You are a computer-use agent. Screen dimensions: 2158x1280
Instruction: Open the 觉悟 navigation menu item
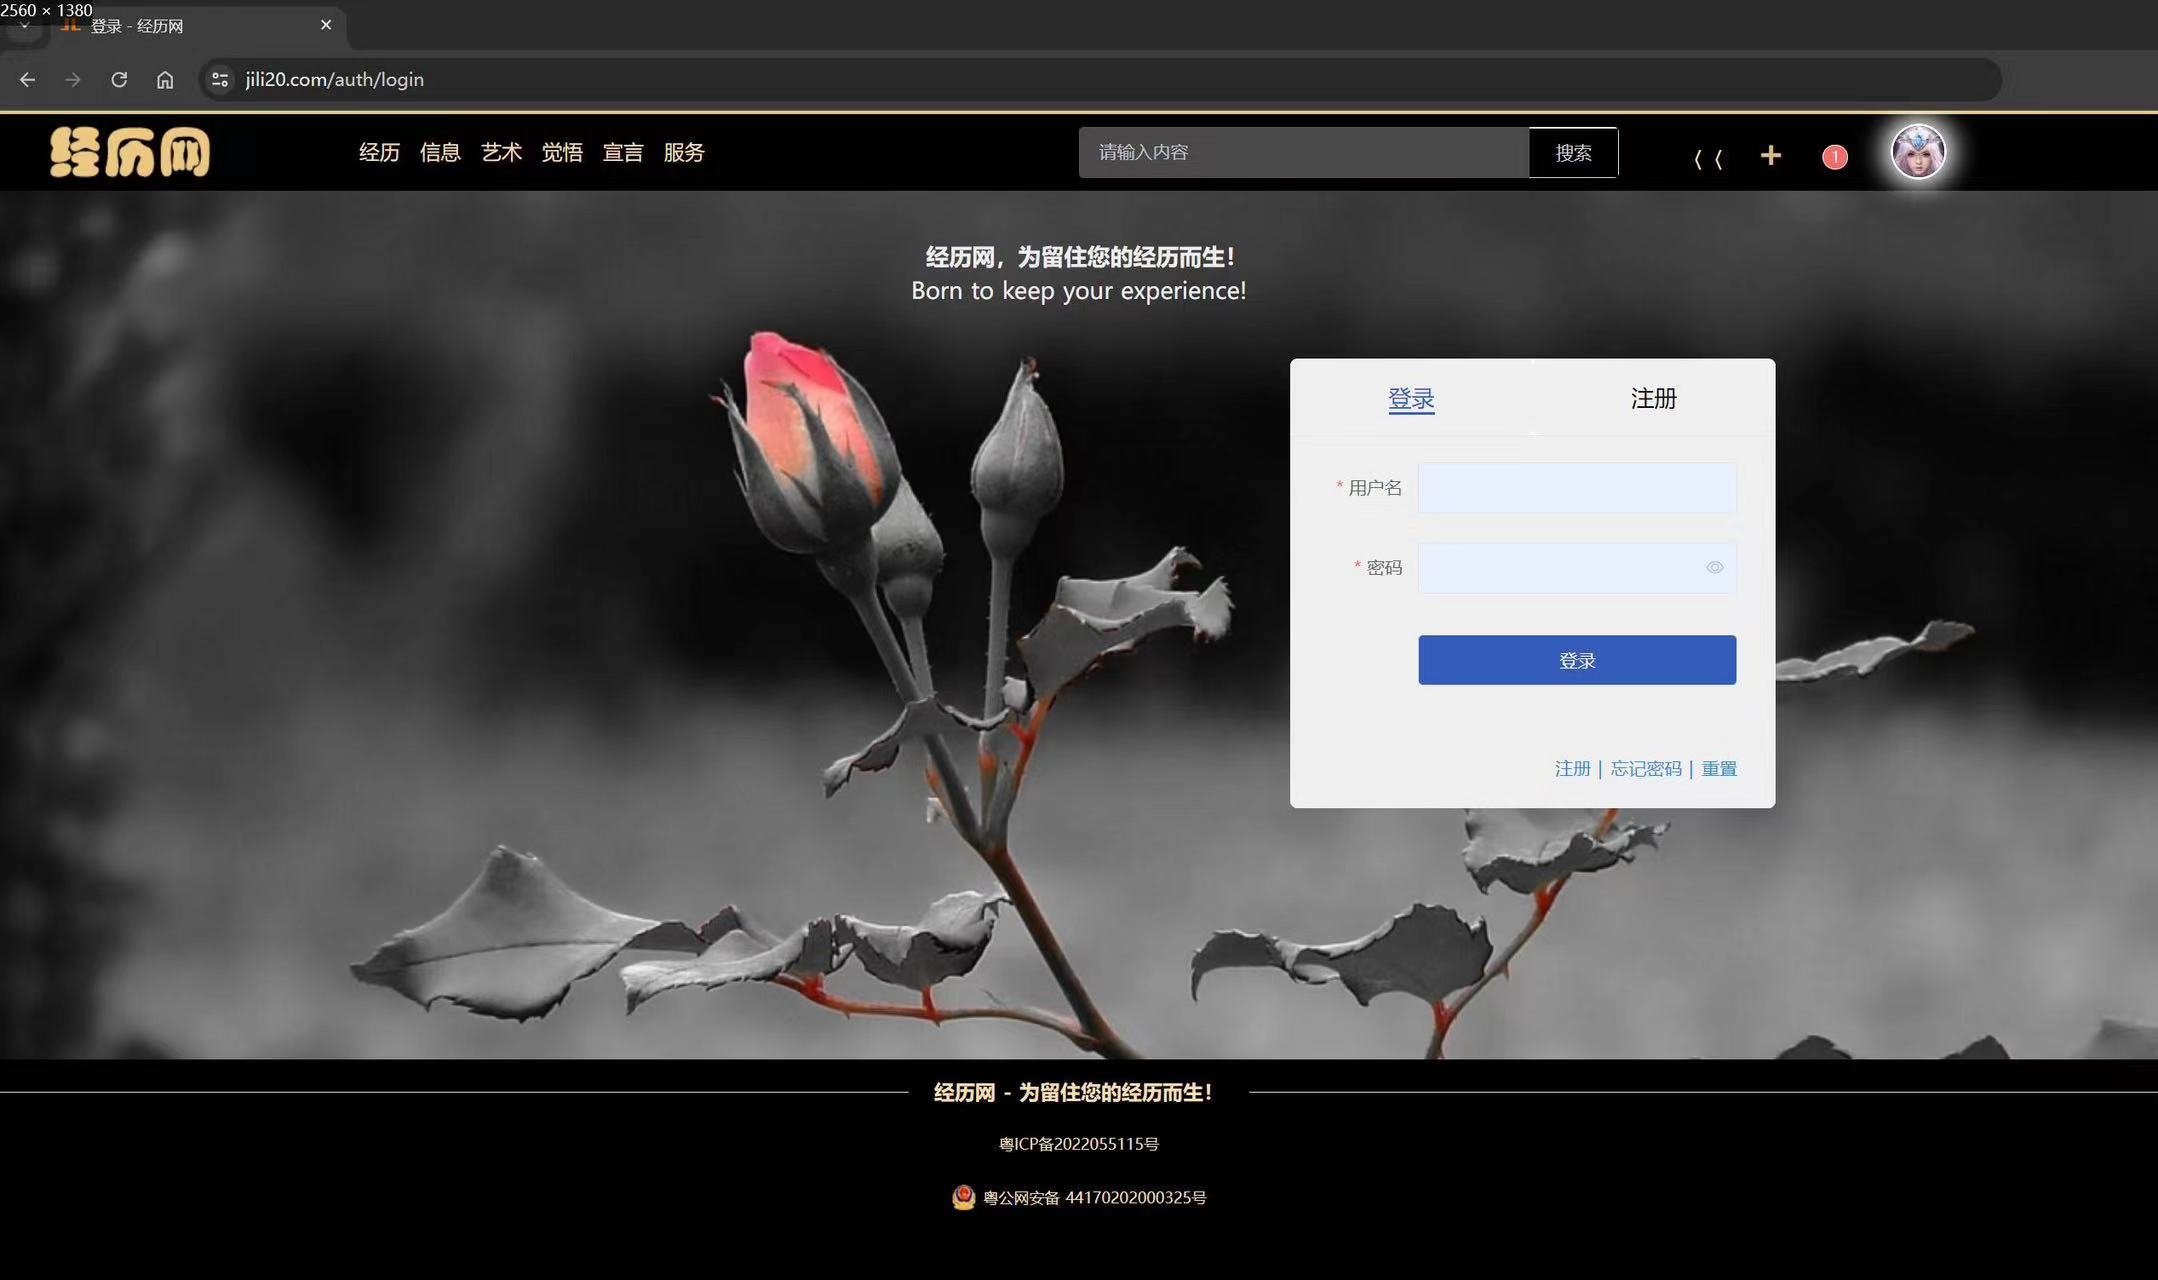(x=562, y=152)
